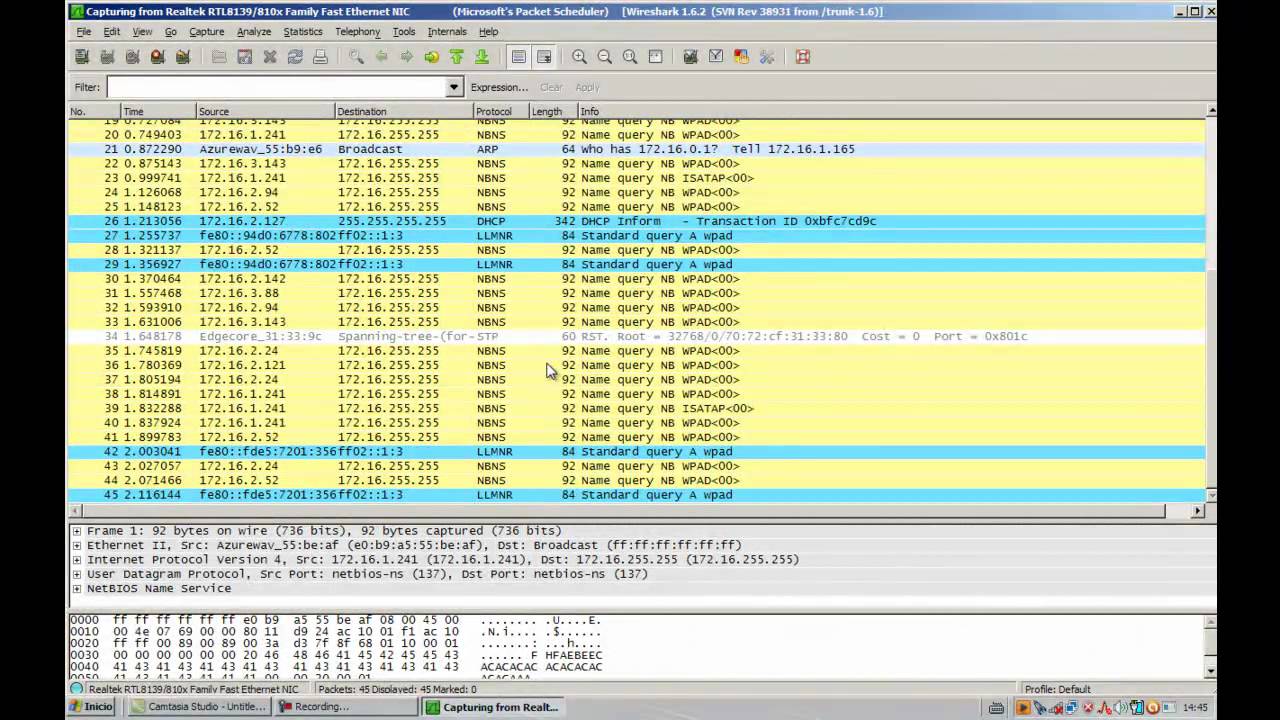
Task: Expand Internet Protocol Version 4 node
Action: [x=77, y=560]
